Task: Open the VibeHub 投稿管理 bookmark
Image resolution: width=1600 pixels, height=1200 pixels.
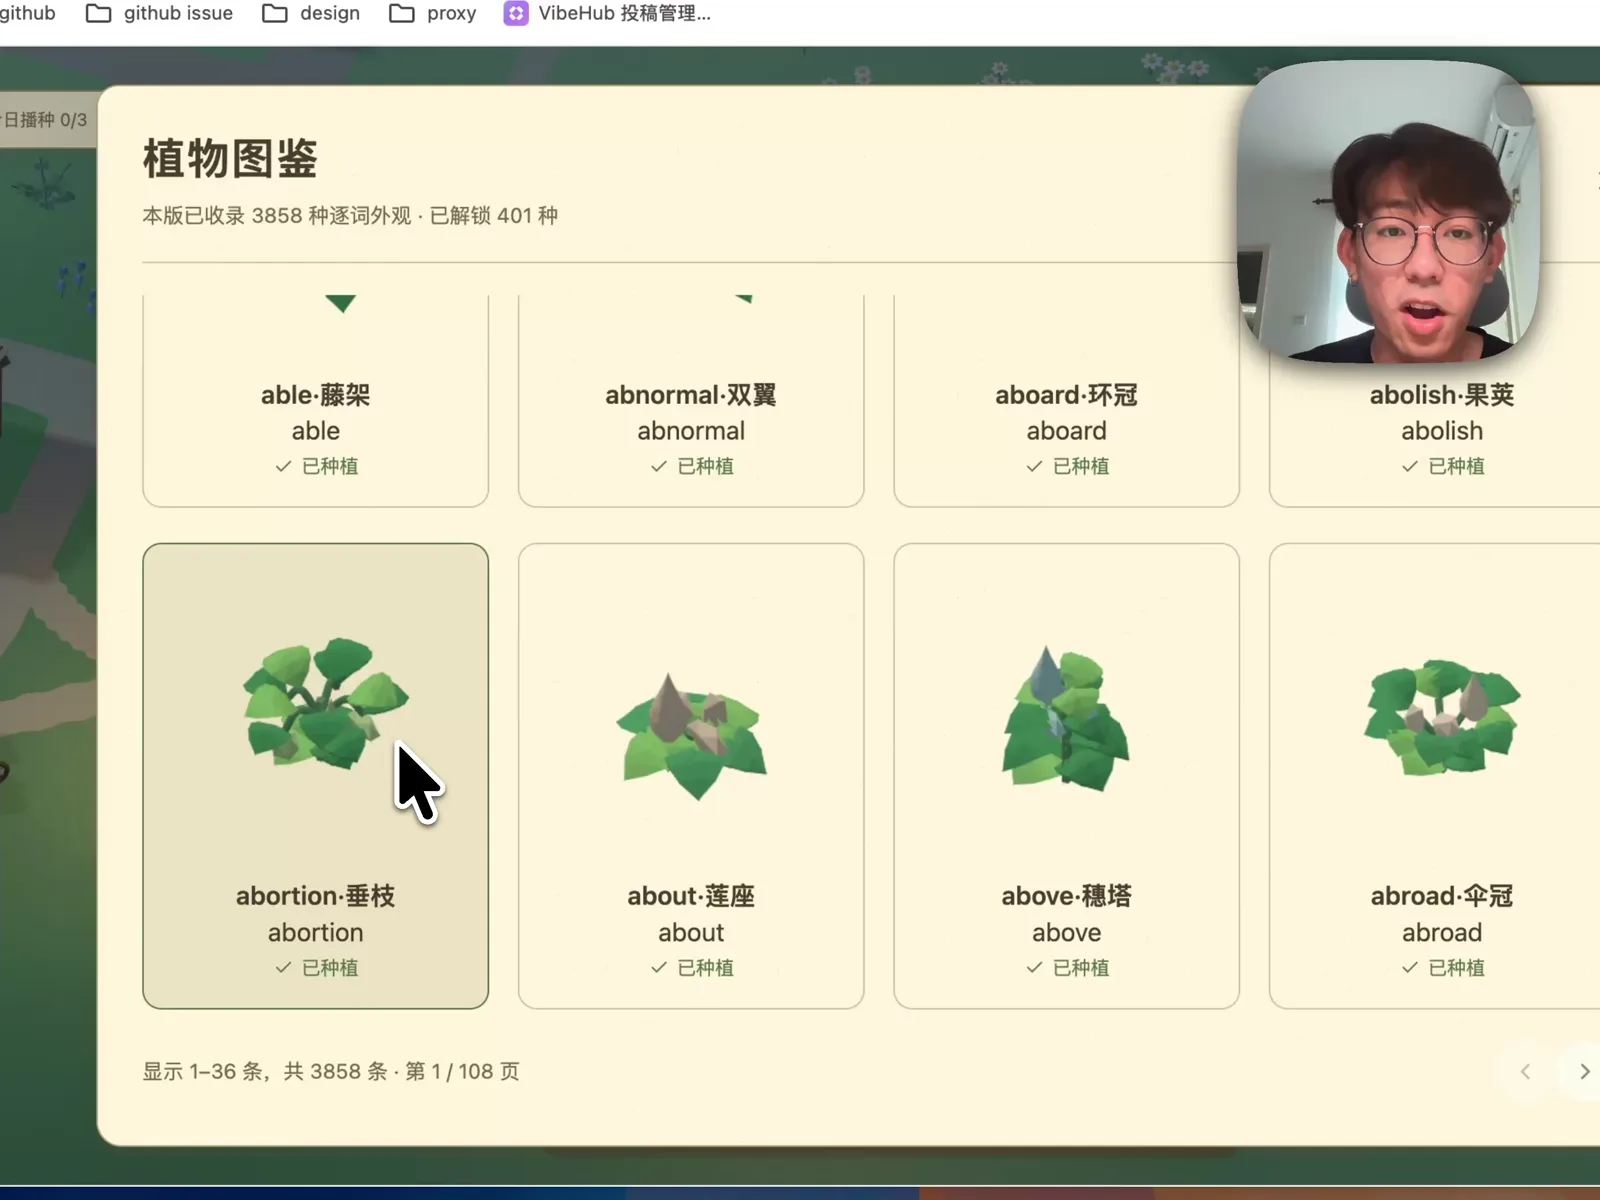Action: 607,13
